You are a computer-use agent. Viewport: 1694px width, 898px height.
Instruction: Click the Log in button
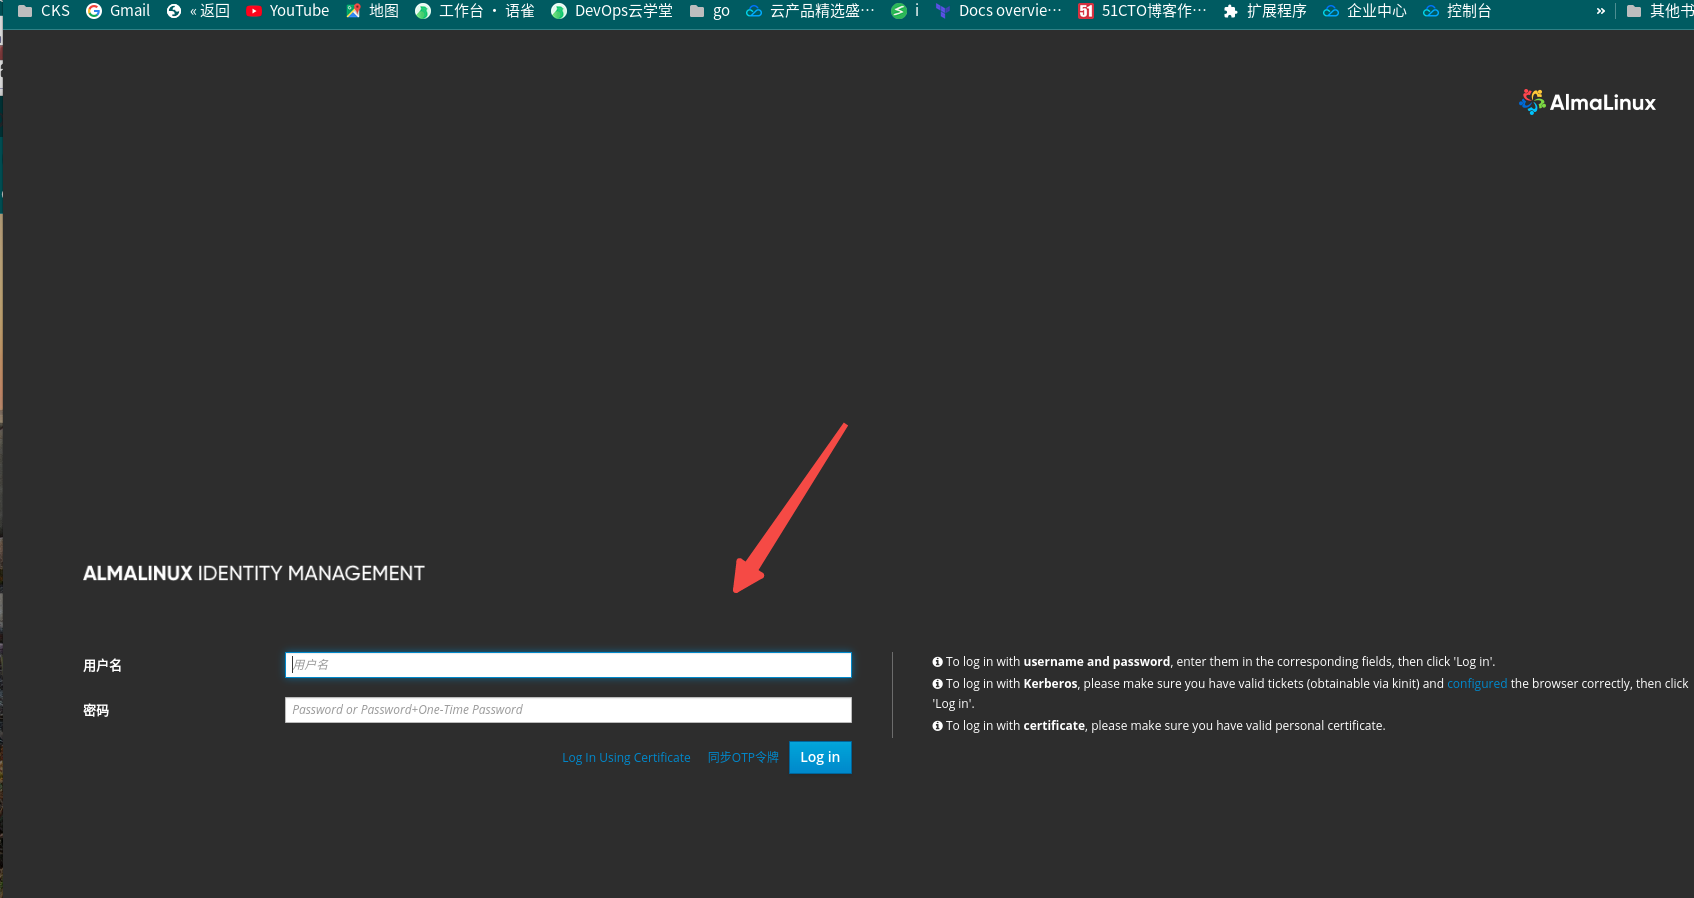820,757
